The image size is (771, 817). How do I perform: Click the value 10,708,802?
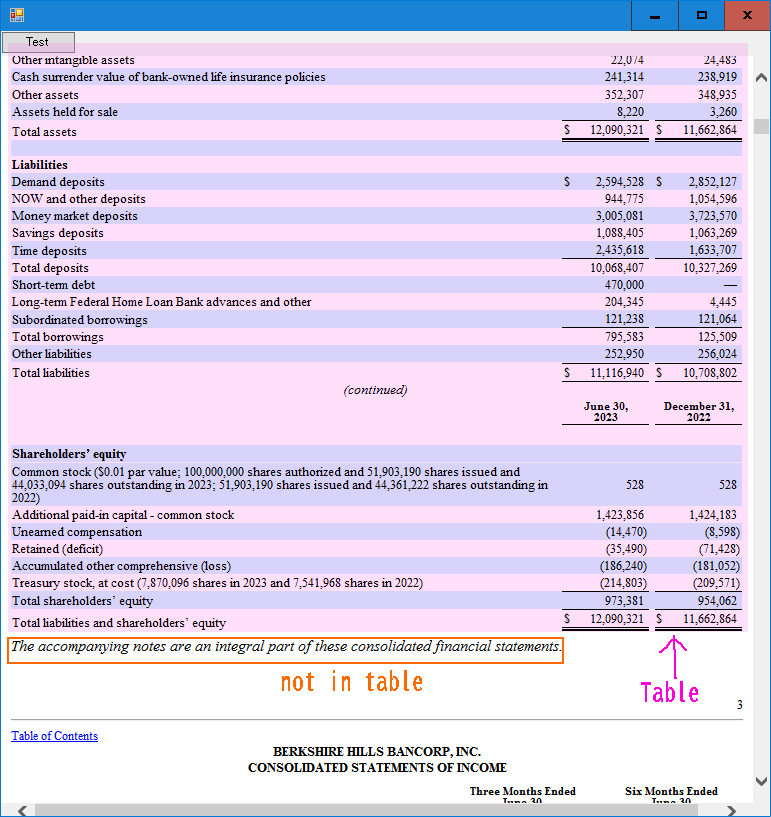(710, 373)
